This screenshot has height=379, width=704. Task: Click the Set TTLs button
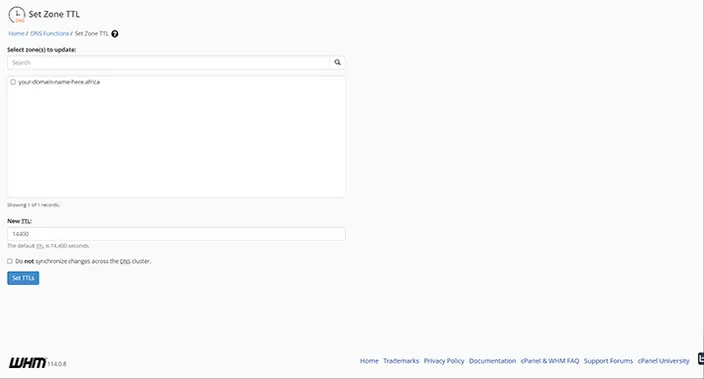pos(23,278)
